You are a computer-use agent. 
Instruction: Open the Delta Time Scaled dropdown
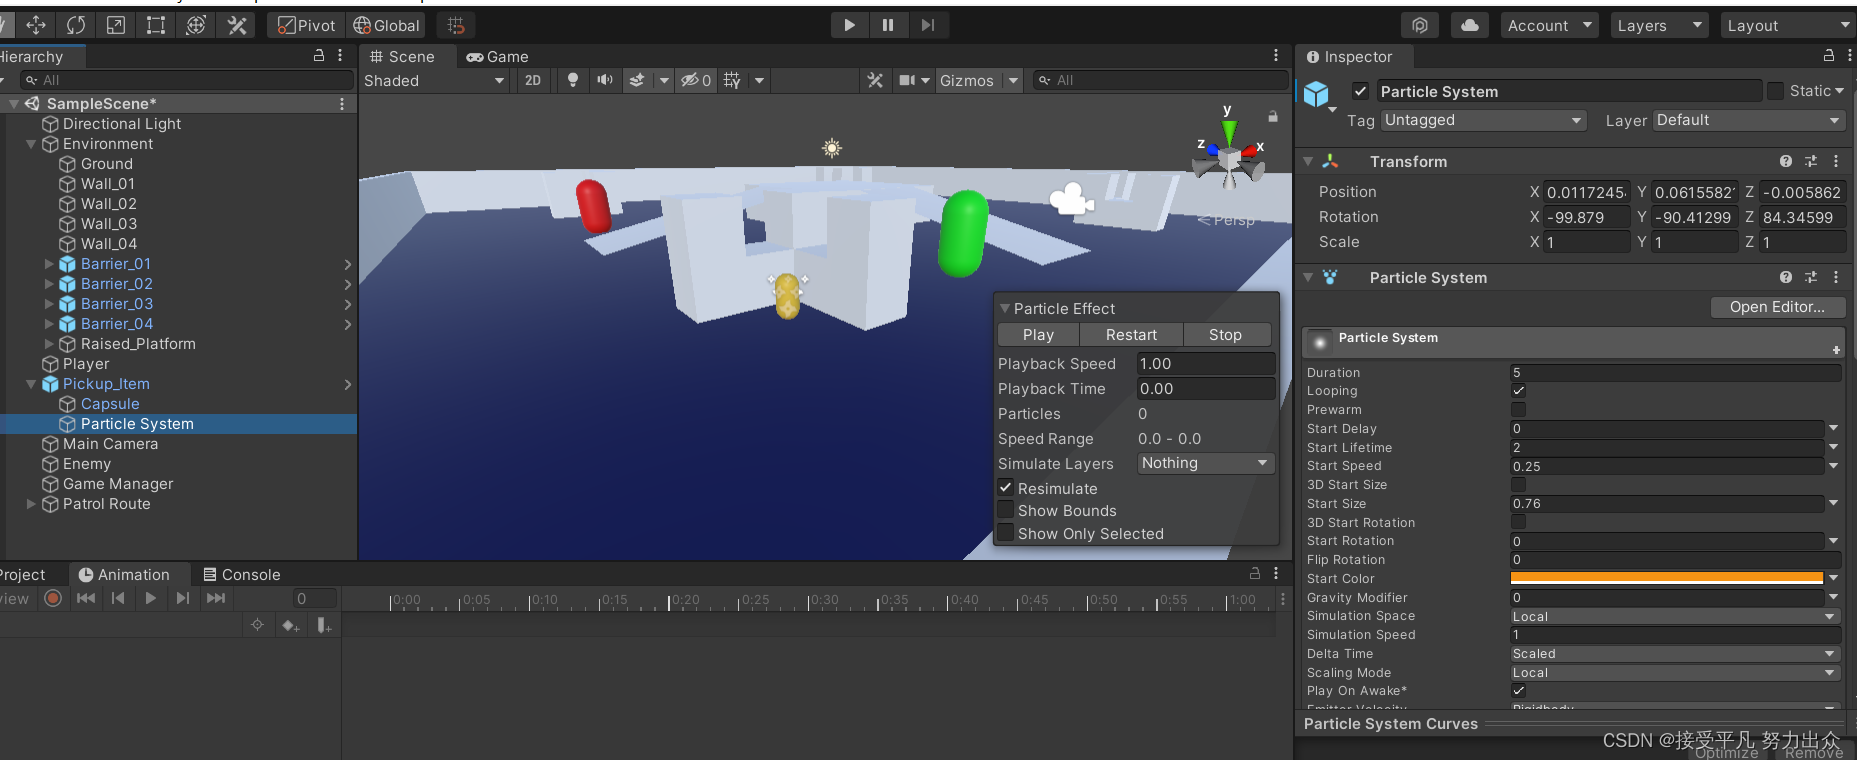[x=1675, y=653]
